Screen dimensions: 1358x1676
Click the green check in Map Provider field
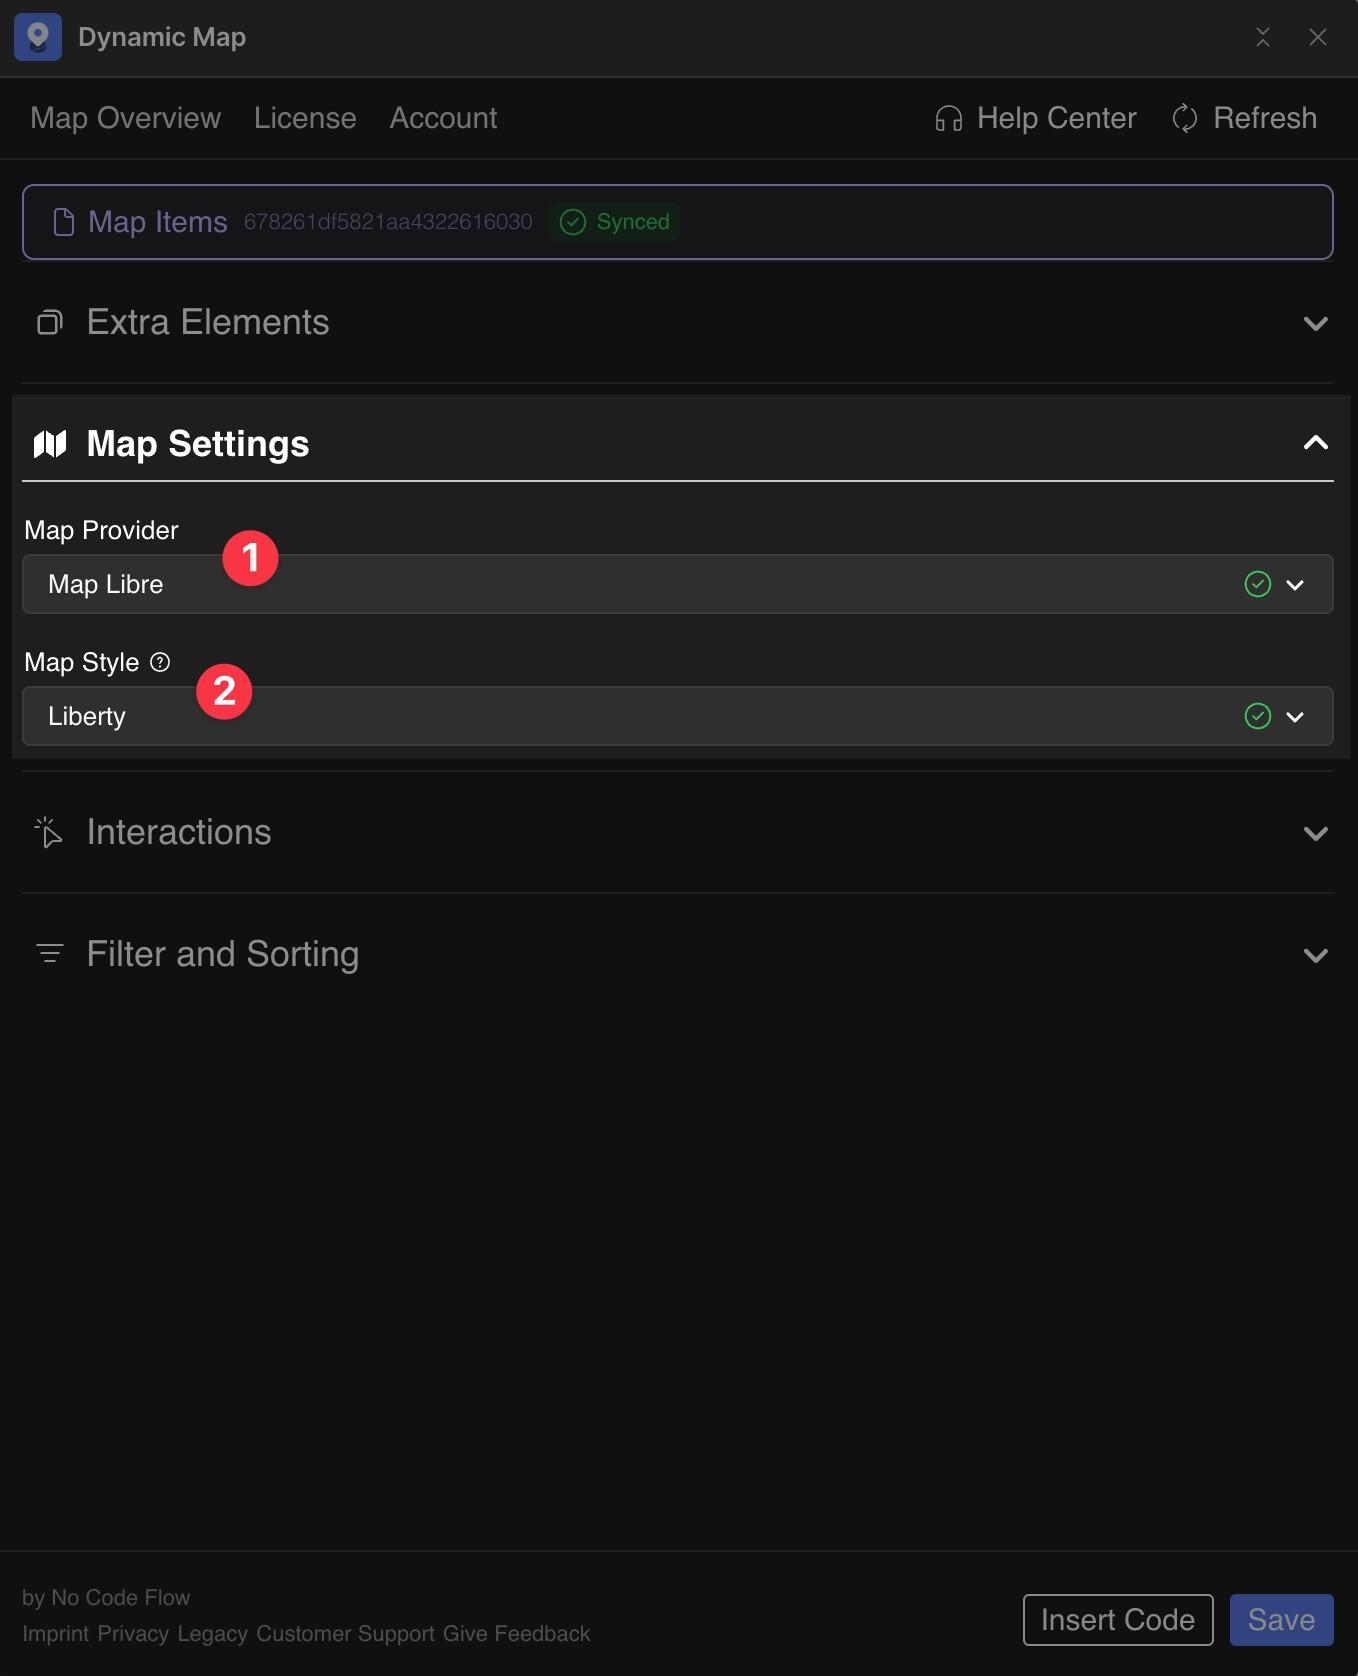coord(1258,584)
